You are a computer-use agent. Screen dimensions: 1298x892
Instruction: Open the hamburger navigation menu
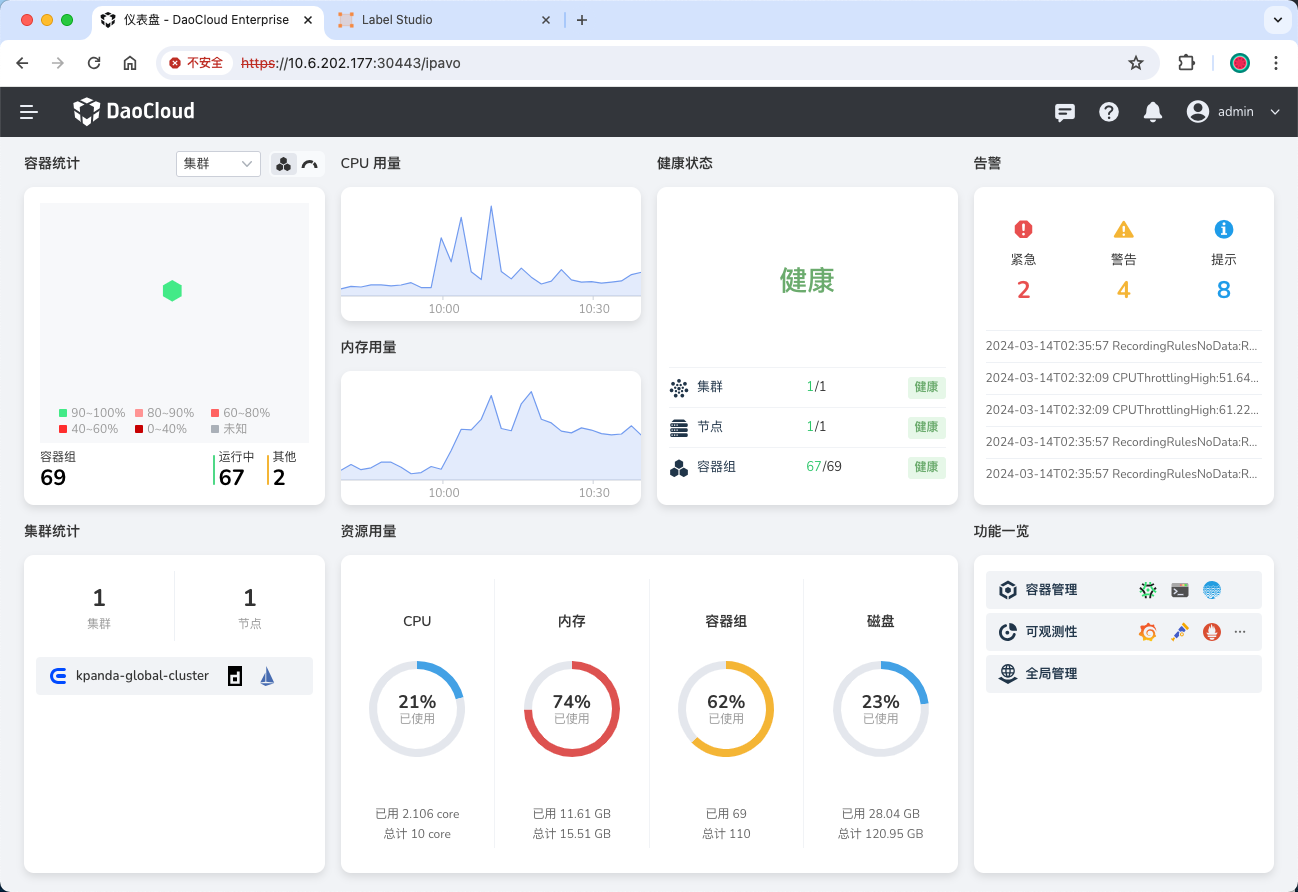click(29, 112)
